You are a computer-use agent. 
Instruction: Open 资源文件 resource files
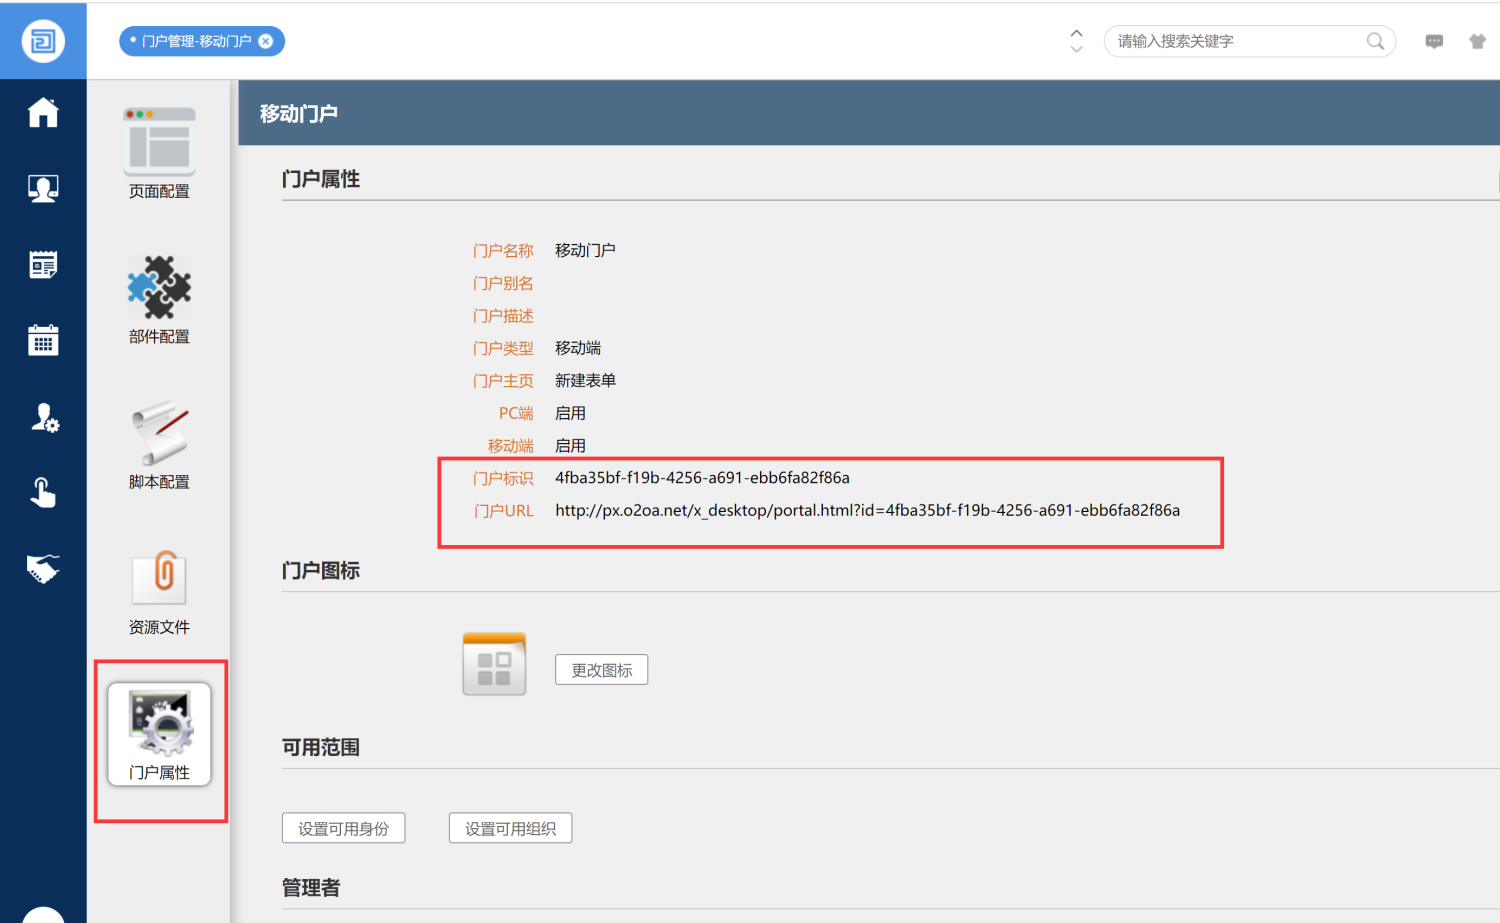click(x=159, y=591)
